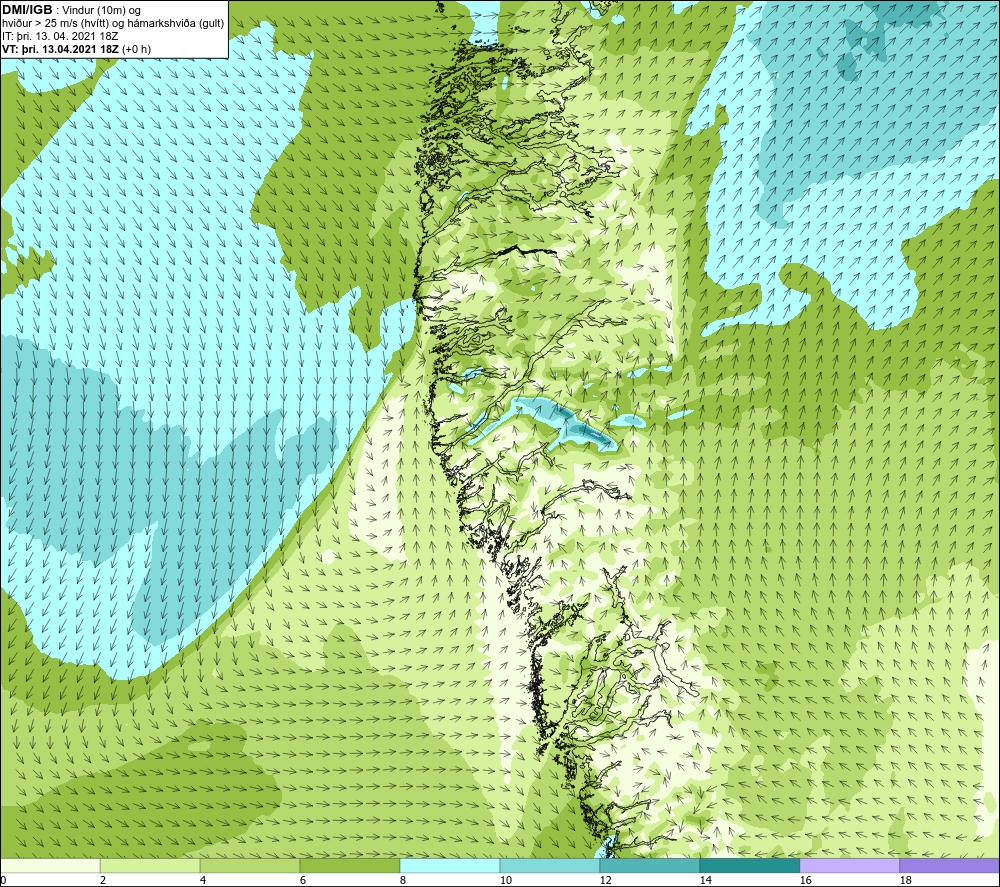Viewport: 1000px width, 887px height.
Task: Click the pale cream 0–2 m/s legend swatch
Action: (x=50, y=865)
